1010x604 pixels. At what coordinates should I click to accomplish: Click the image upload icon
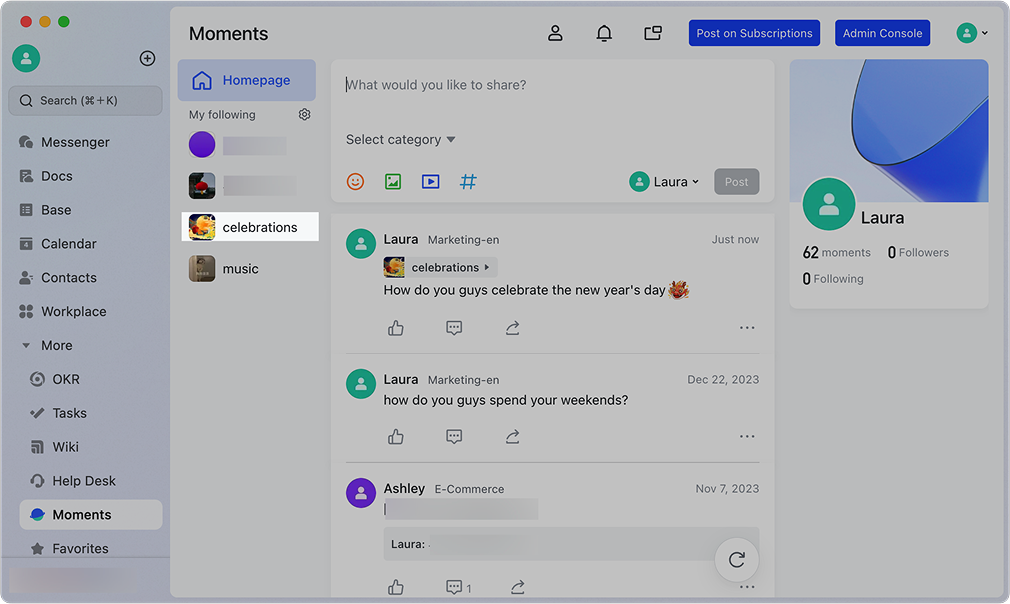click(393, 182)
